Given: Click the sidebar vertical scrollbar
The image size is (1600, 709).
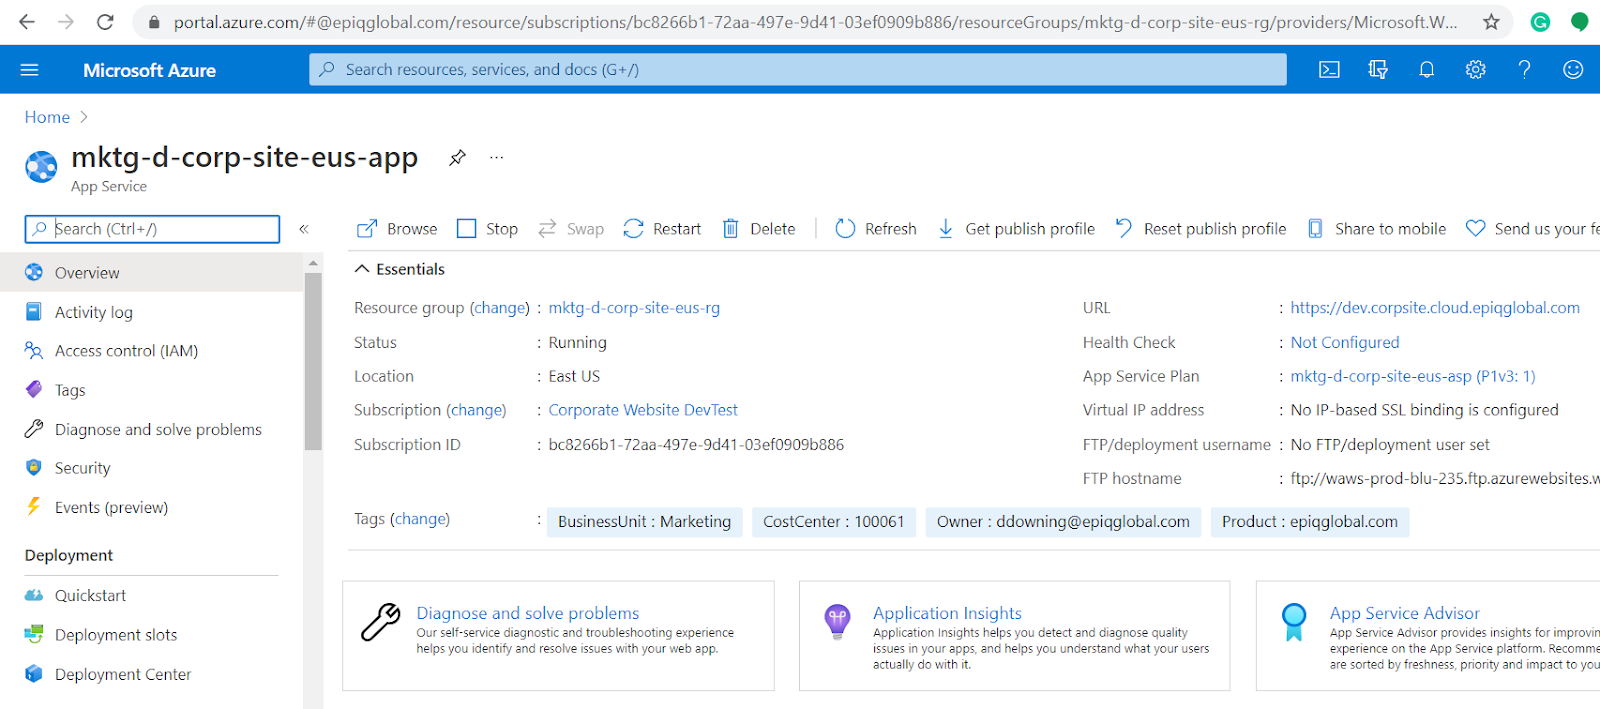Looking at the screenshot, I should pos(313,360).
